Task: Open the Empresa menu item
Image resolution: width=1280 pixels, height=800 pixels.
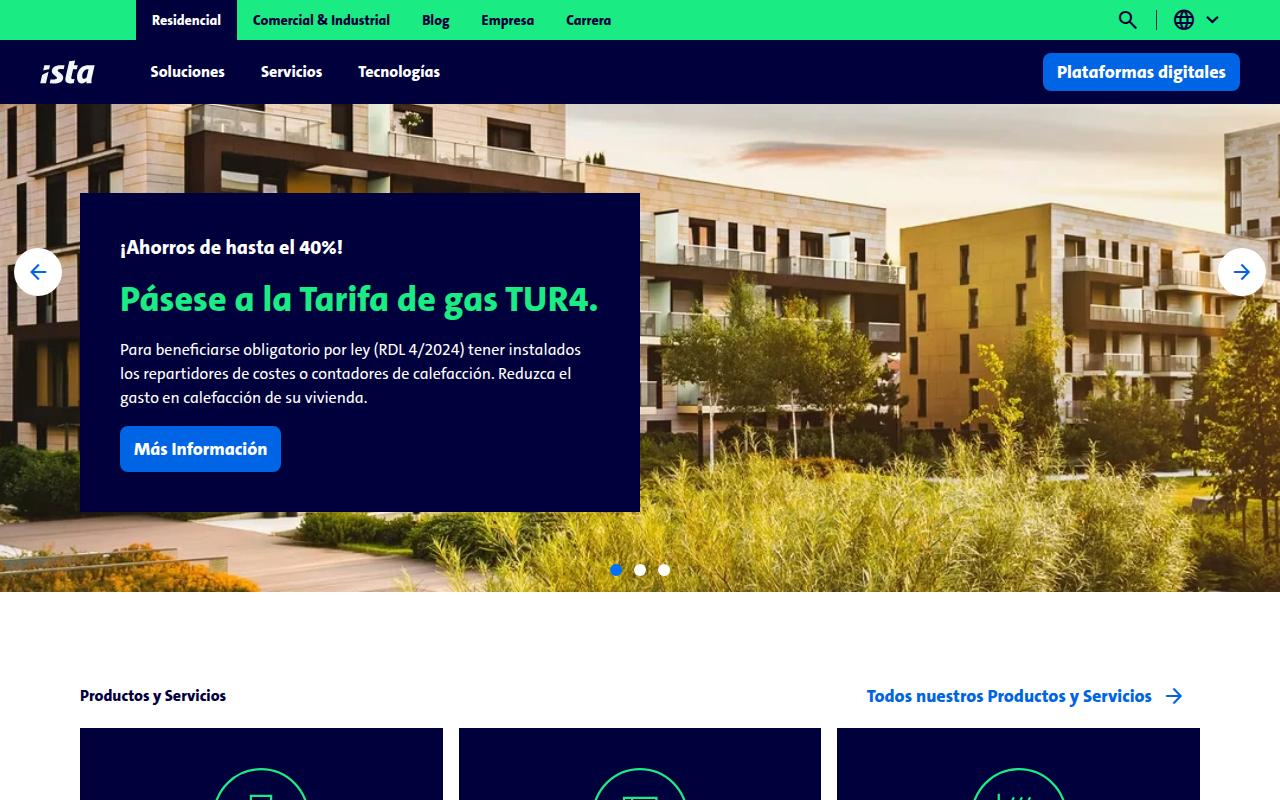Action: (507, 20)
